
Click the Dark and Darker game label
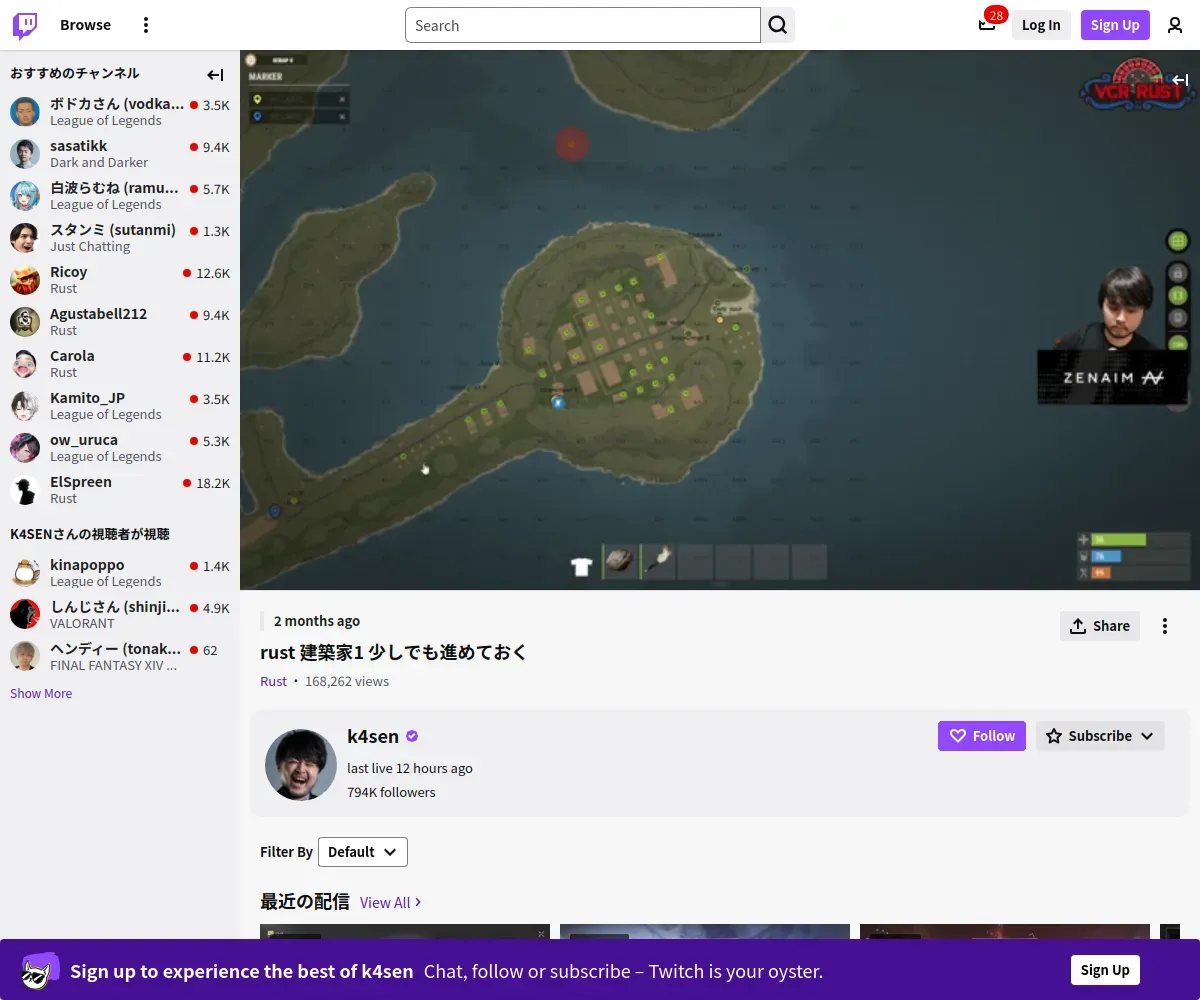point(99,162)
